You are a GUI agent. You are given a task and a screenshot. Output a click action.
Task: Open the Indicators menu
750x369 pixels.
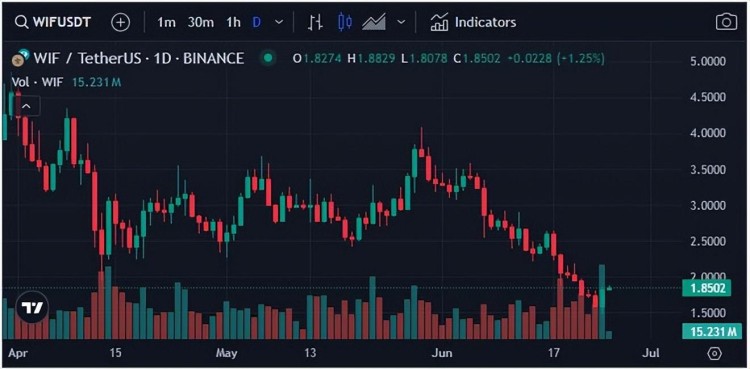473,22
